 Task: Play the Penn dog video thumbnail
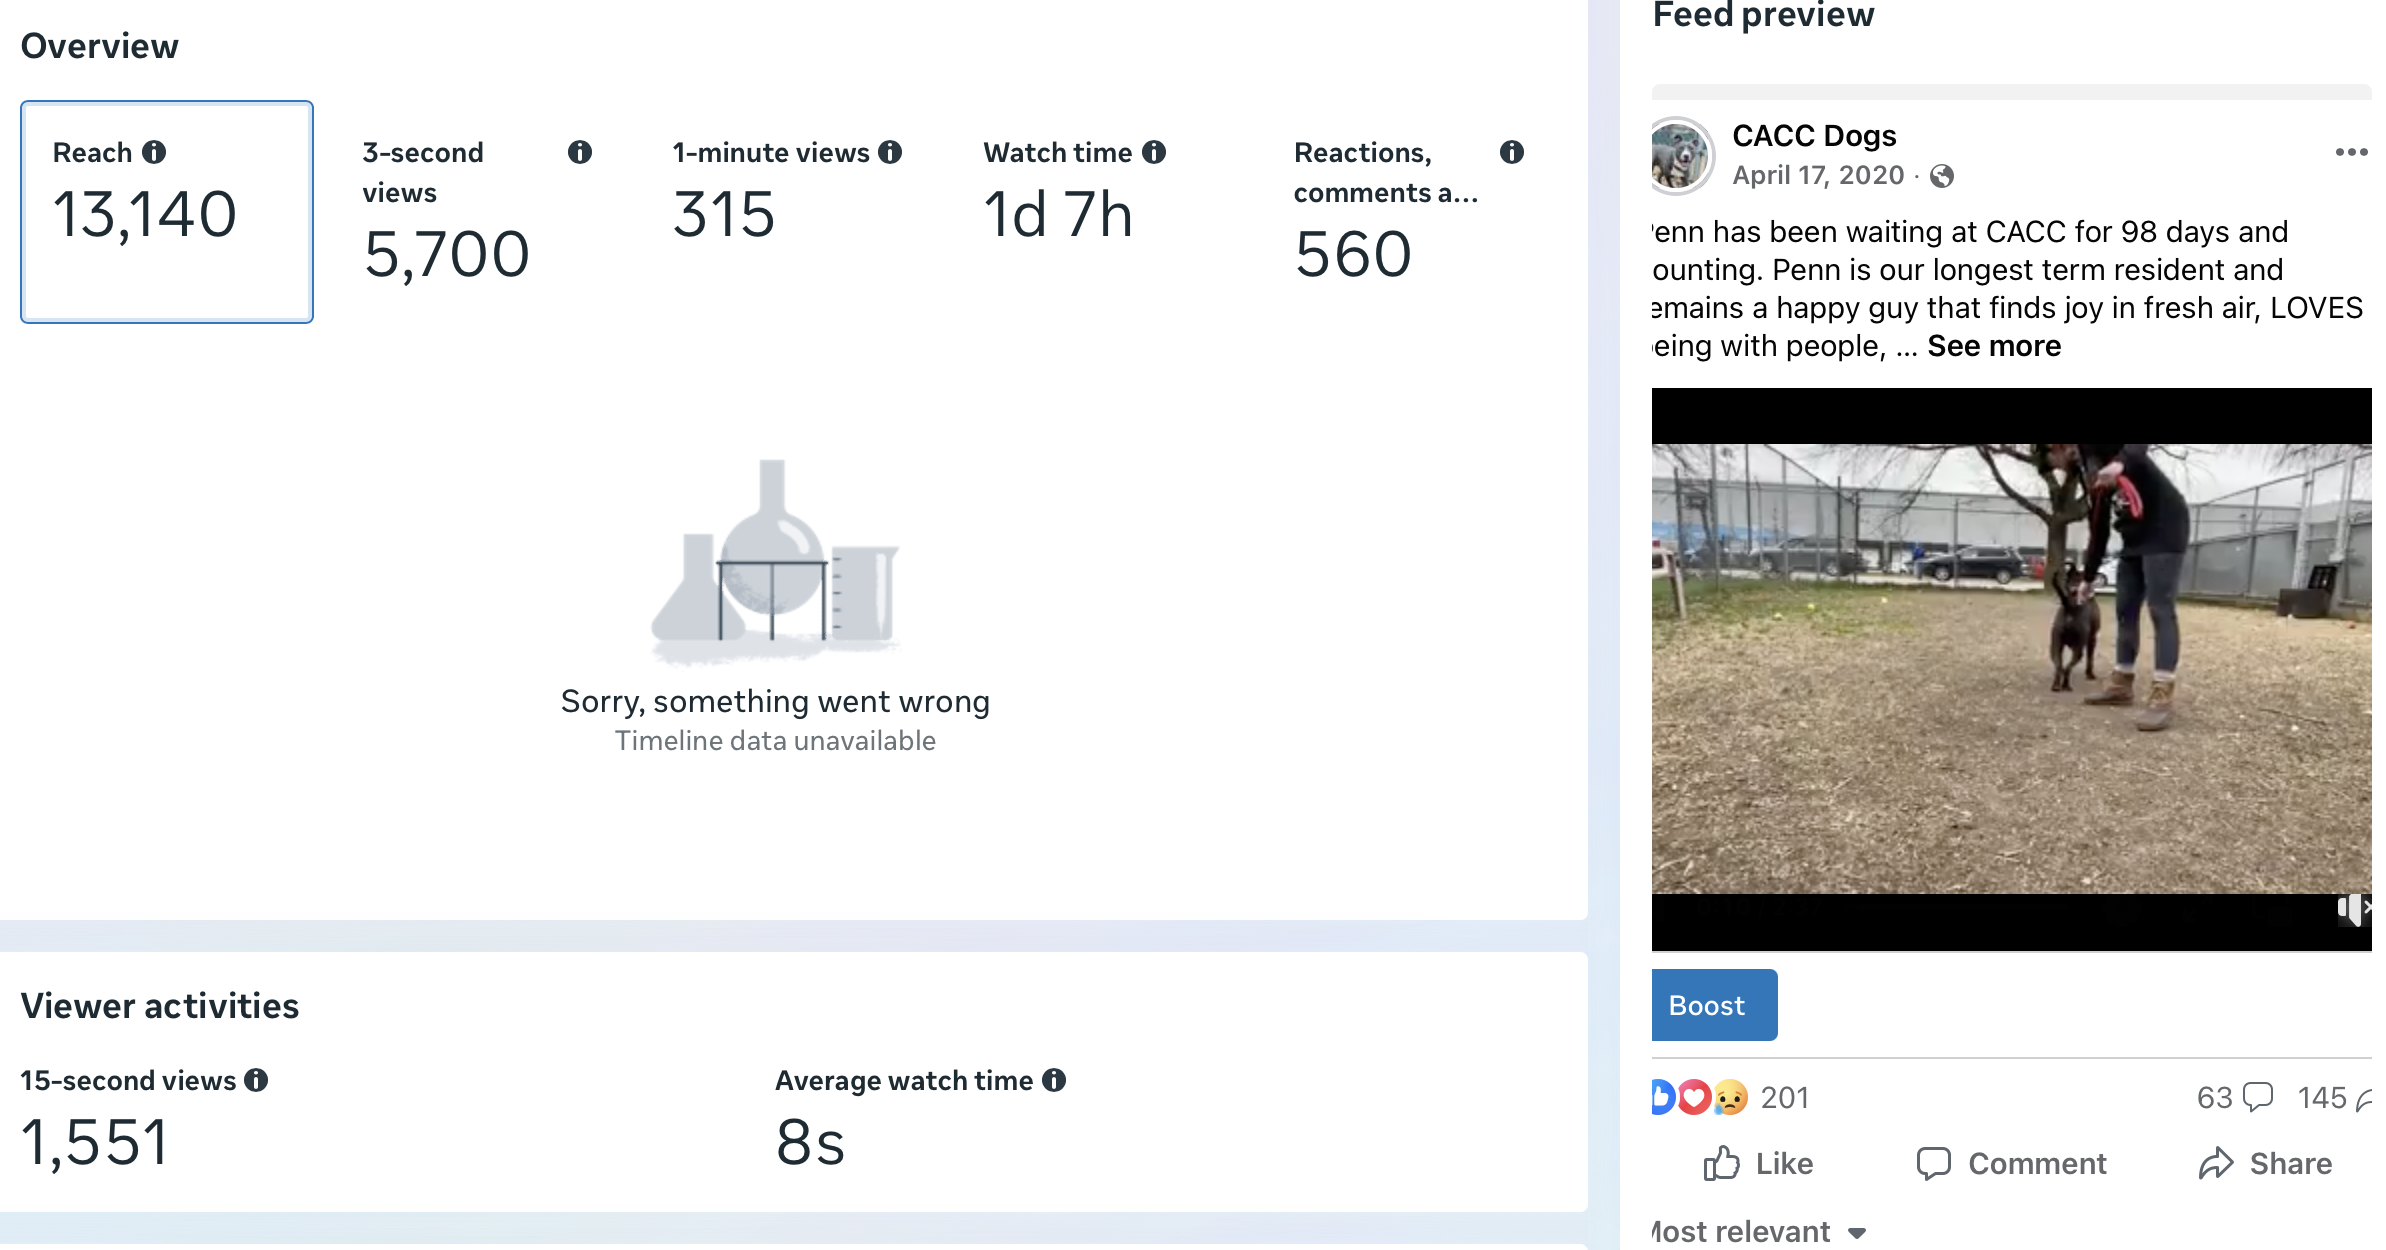point(2010,668)
